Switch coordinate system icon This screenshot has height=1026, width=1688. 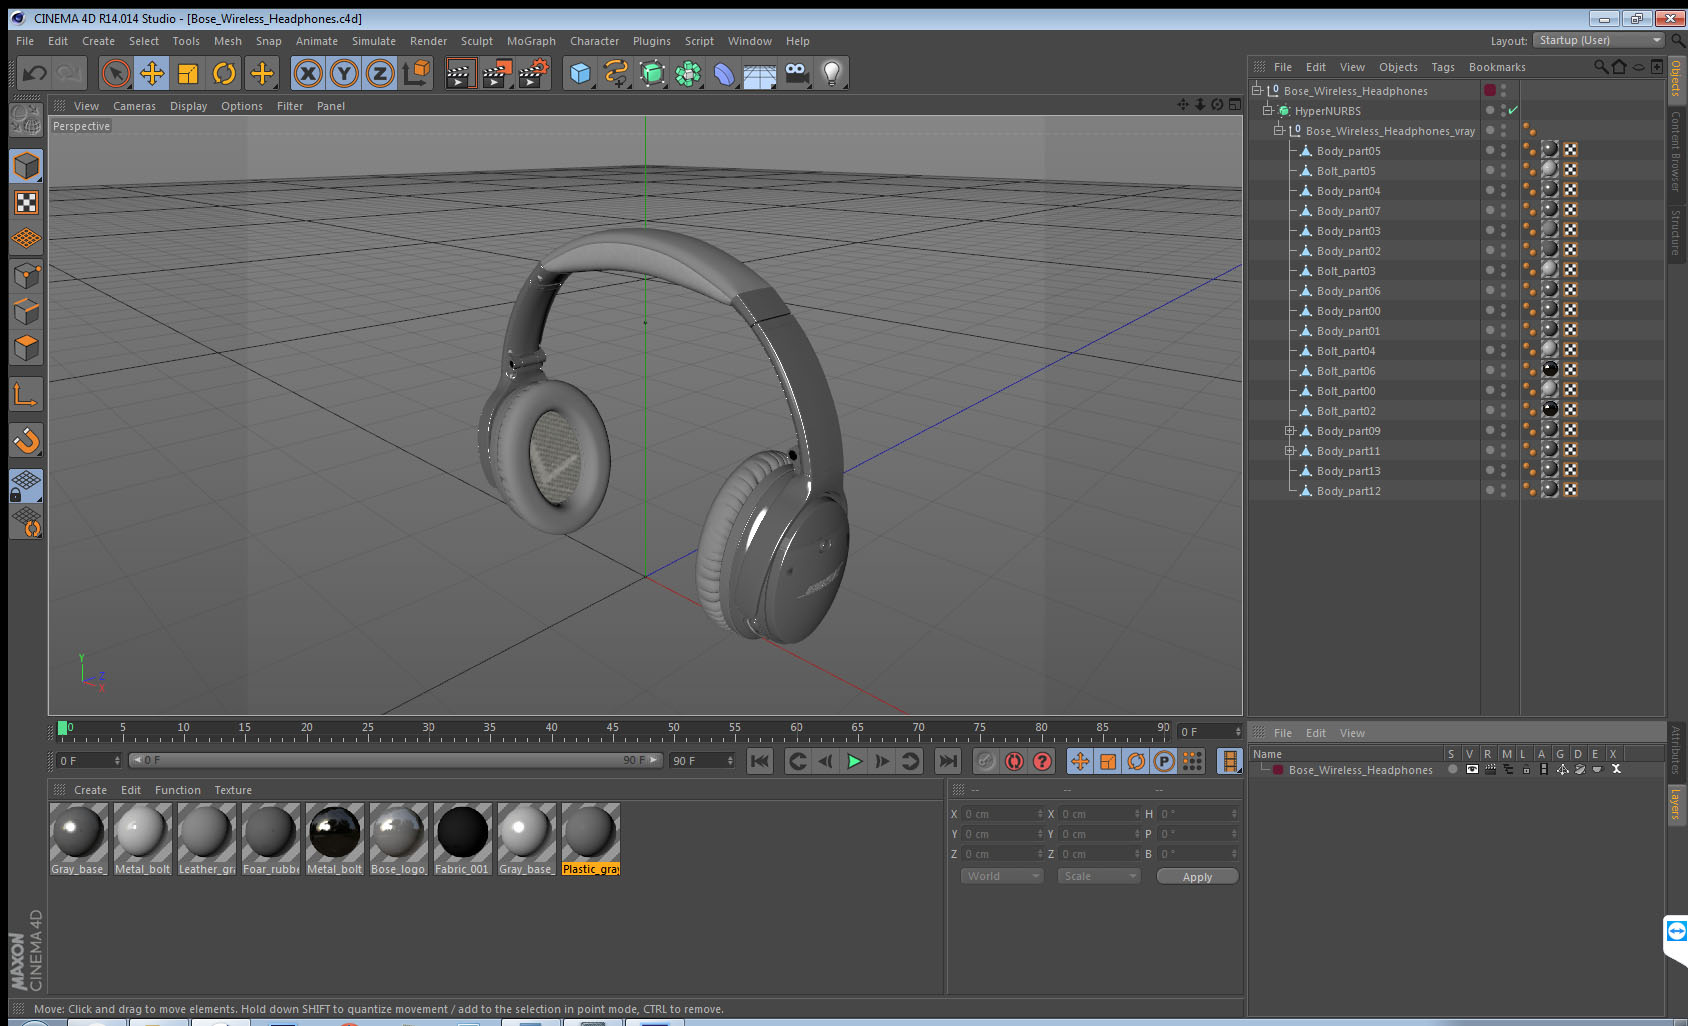(x=416, y=73)
